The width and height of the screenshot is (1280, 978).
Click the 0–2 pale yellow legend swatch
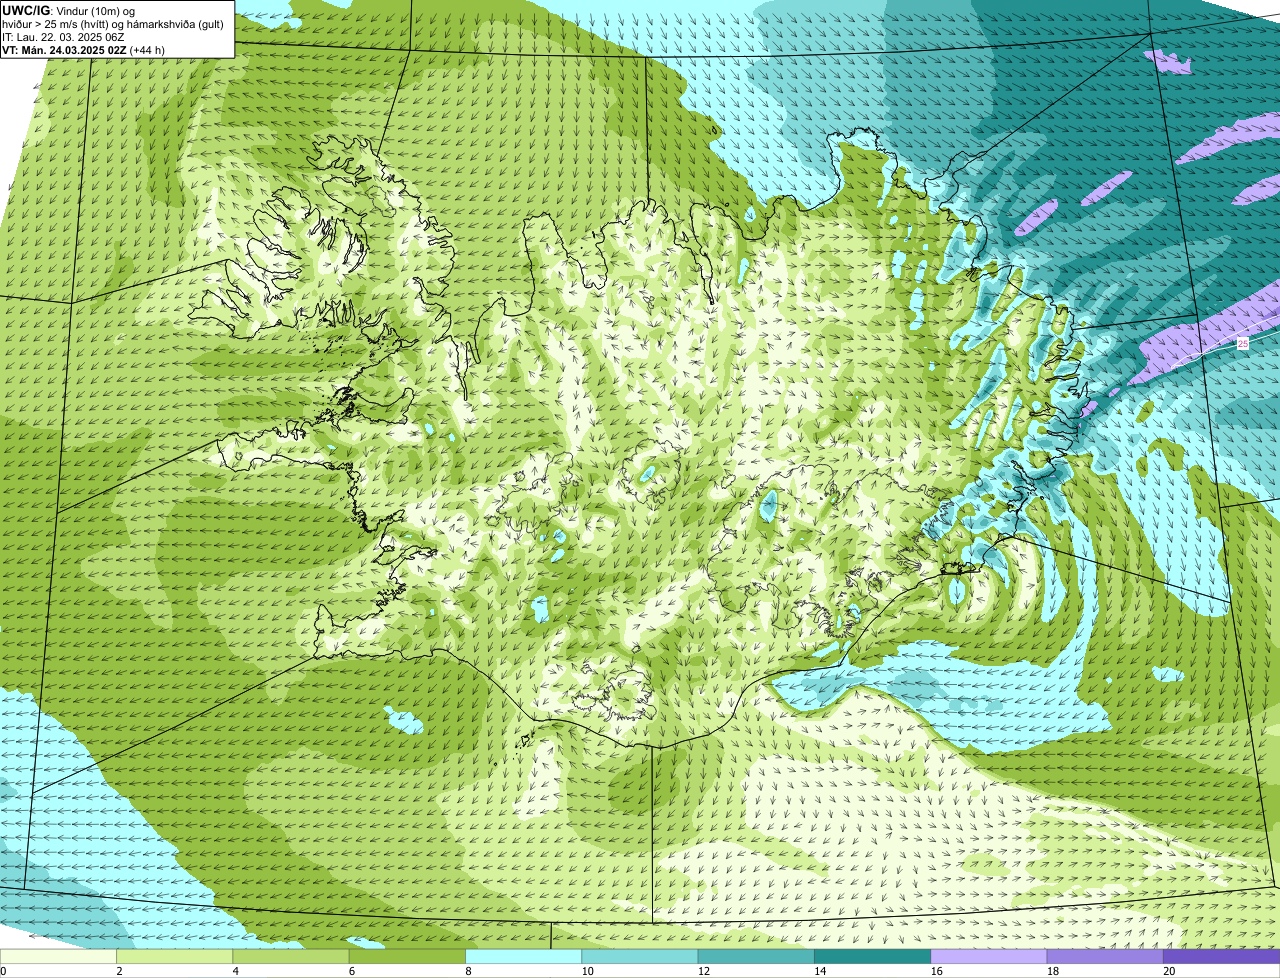pos(59,957)
